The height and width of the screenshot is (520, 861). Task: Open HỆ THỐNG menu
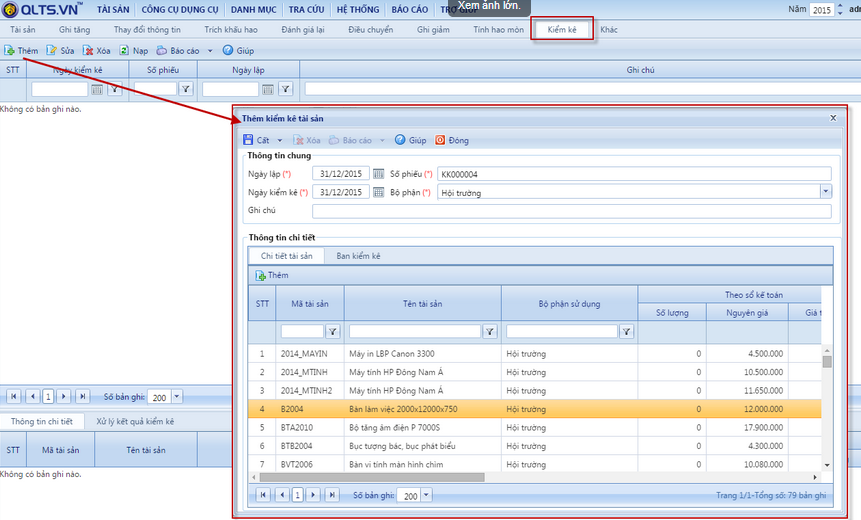(358, 9)
